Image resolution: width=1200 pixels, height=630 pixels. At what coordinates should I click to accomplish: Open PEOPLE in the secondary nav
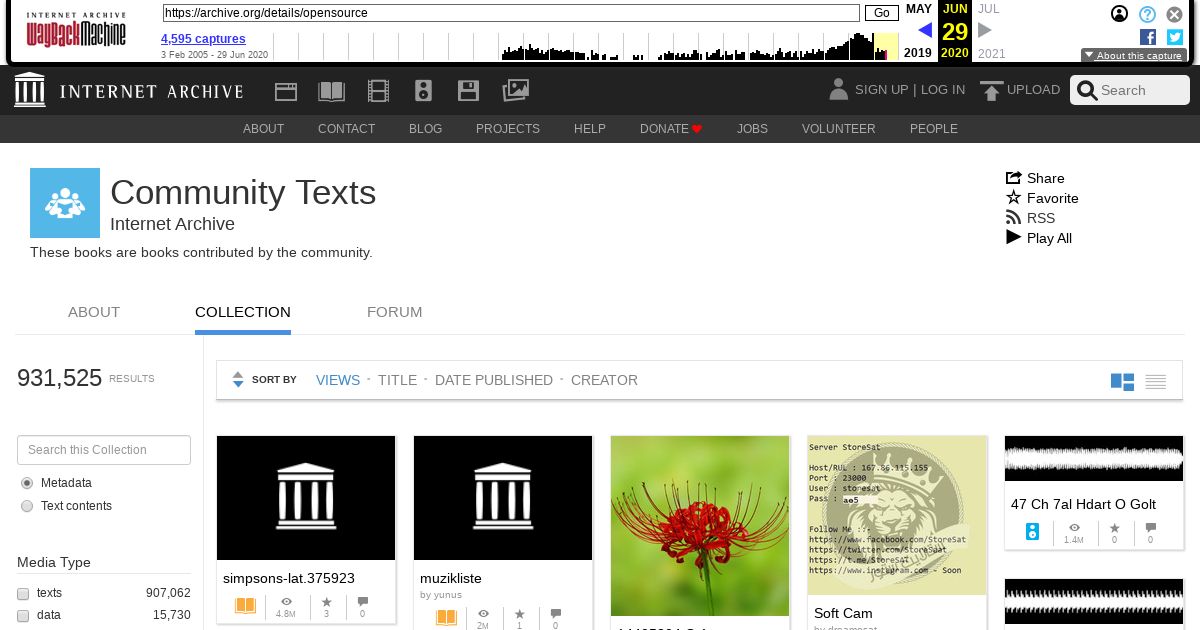pyautogui.click(x=934, y=129)
